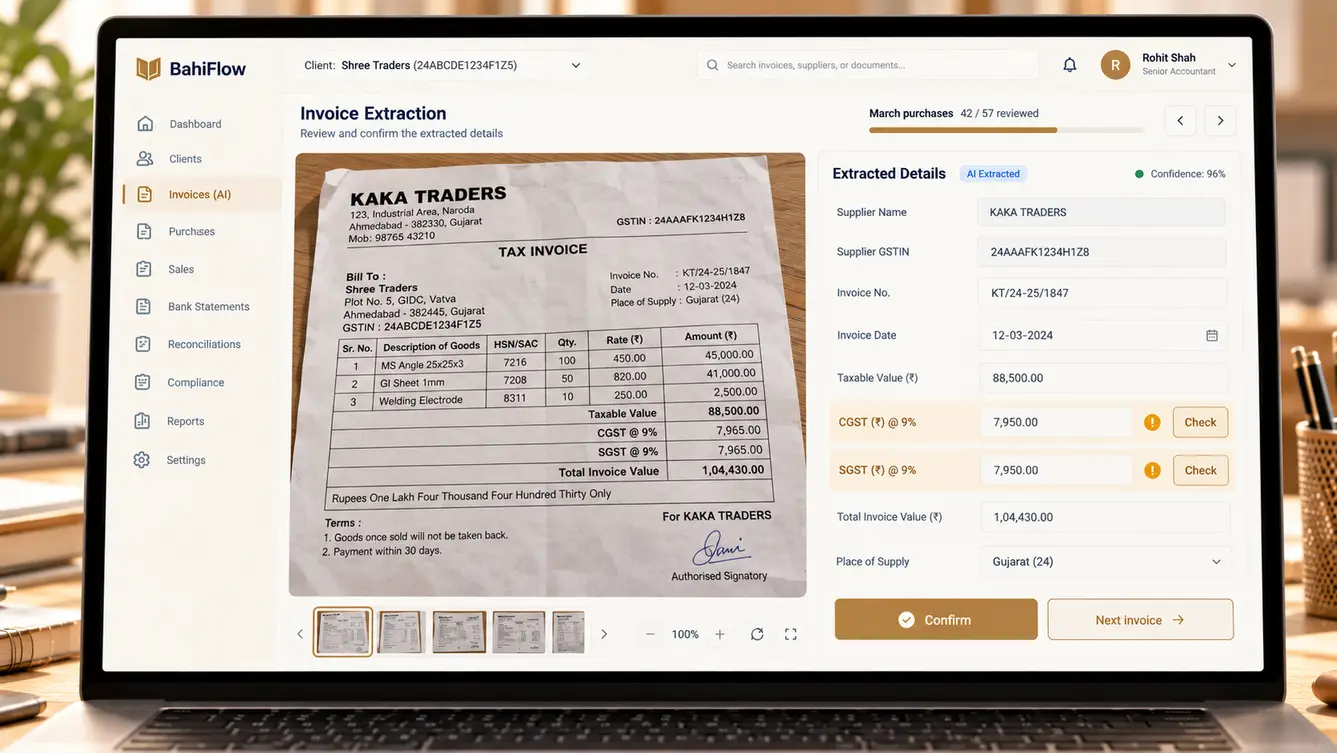The height and width of the screenshot is (753, 1337).
Task: Click the SGST warning icon
Action: tap(1152, 470)
